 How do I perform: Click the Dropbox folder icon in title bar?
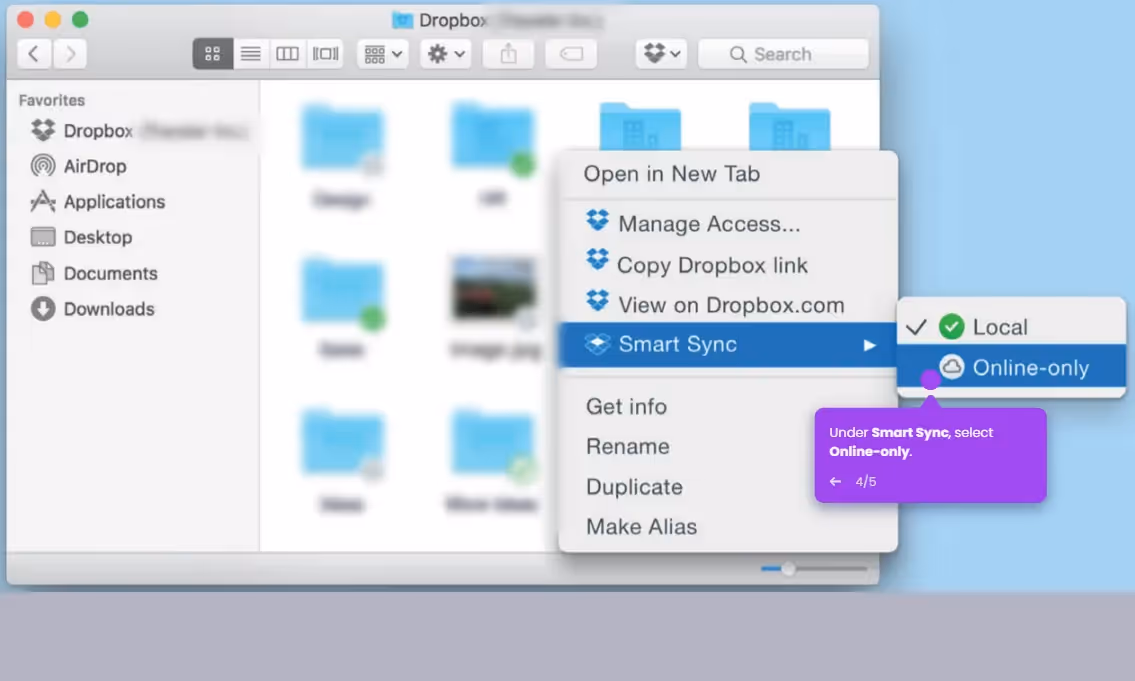(402, 20)
